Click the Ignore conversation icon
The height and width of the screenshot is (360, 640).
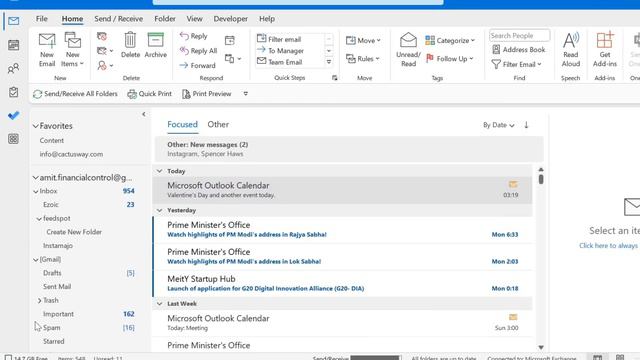click(x=102, y=36)
